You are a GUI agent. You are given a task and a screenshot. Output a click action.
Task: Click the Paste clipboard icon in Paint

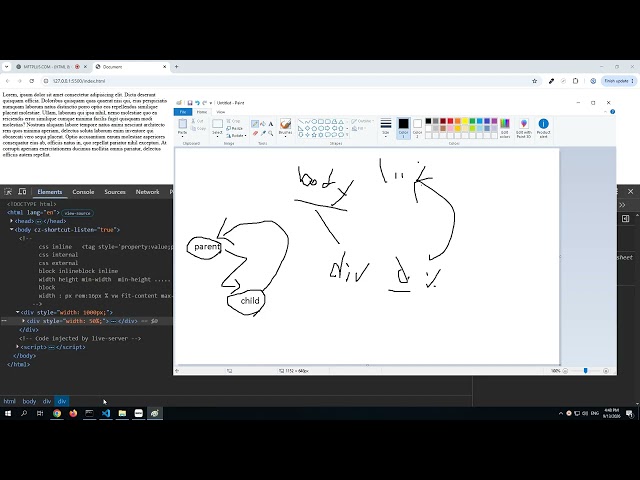pyautogui.click(x=182, y=124)
